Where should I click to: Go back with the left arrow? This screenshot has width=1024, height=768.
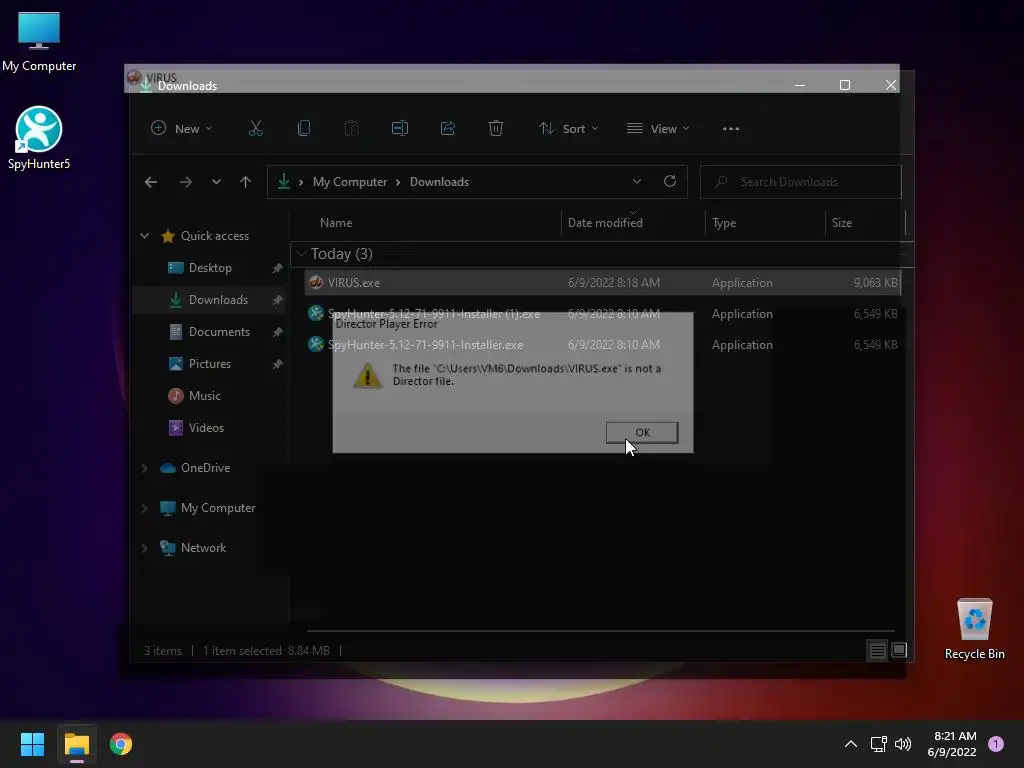click(x=151, y=182)
